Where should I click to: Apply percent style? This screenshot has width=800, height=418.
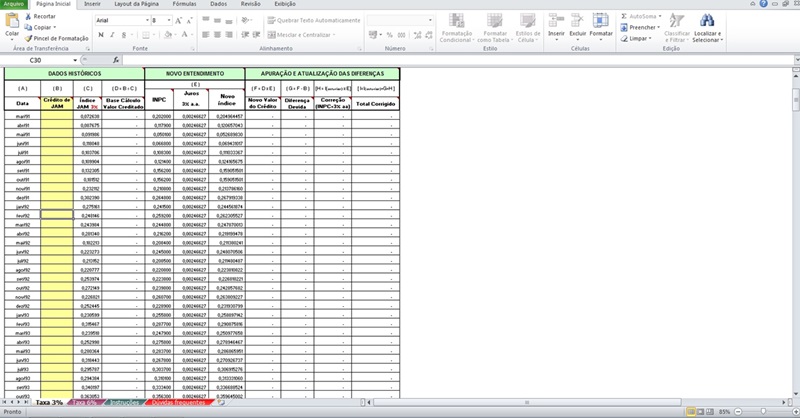[389, 35]
